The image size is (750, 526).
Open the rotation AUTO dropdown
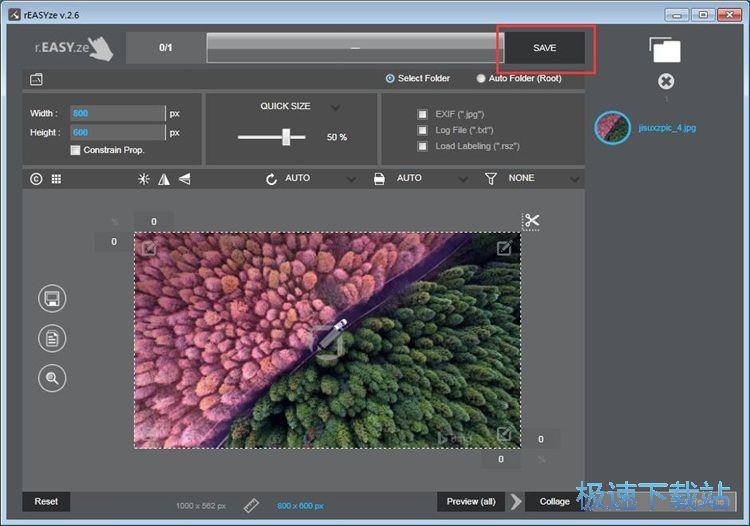tap(351, 179)
